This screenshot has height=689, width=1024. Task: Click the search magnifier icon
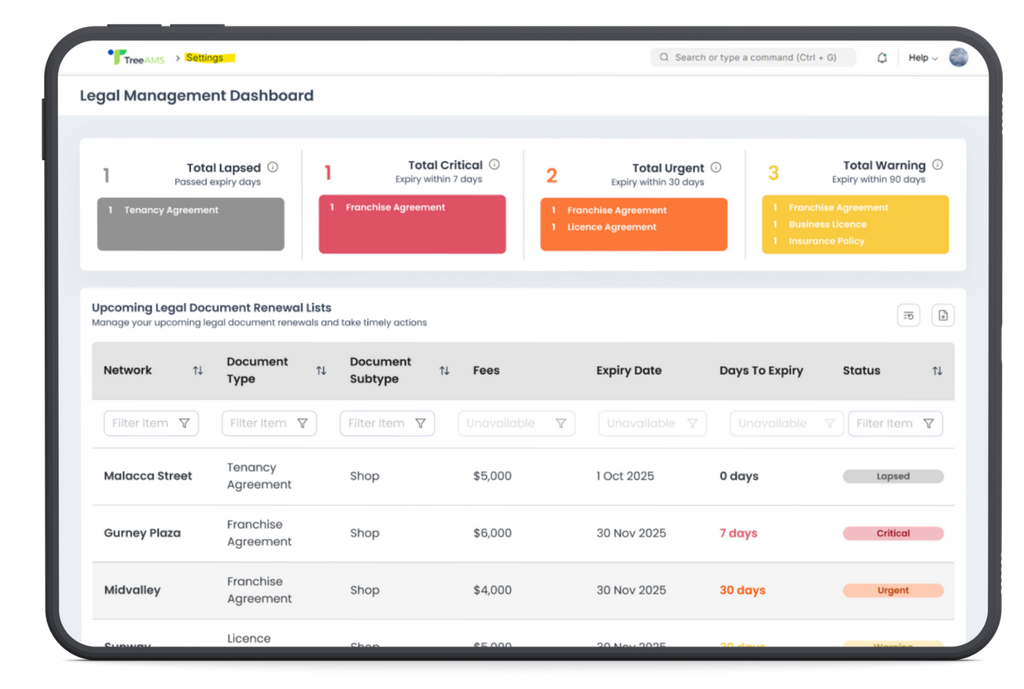pos(663,57)
